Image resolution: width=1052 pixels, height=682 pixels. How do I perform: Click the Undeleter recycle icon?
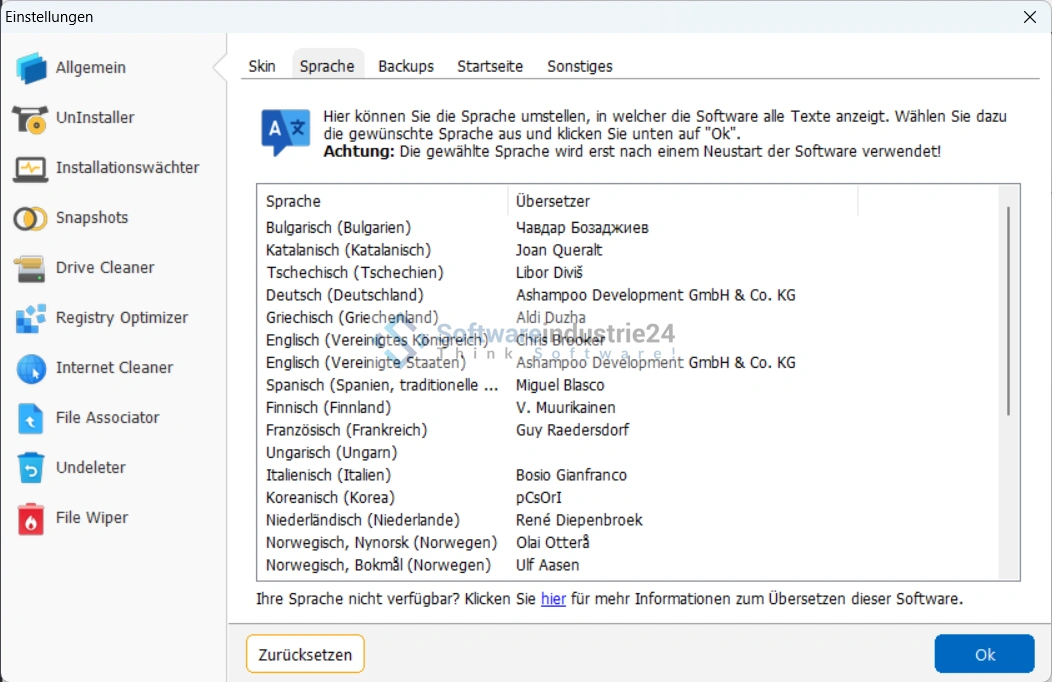[x=30, y=468]
